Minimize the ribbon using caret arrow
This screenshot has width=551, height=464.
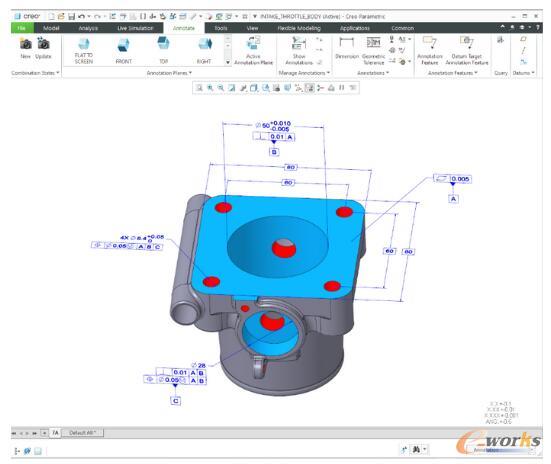503,27
